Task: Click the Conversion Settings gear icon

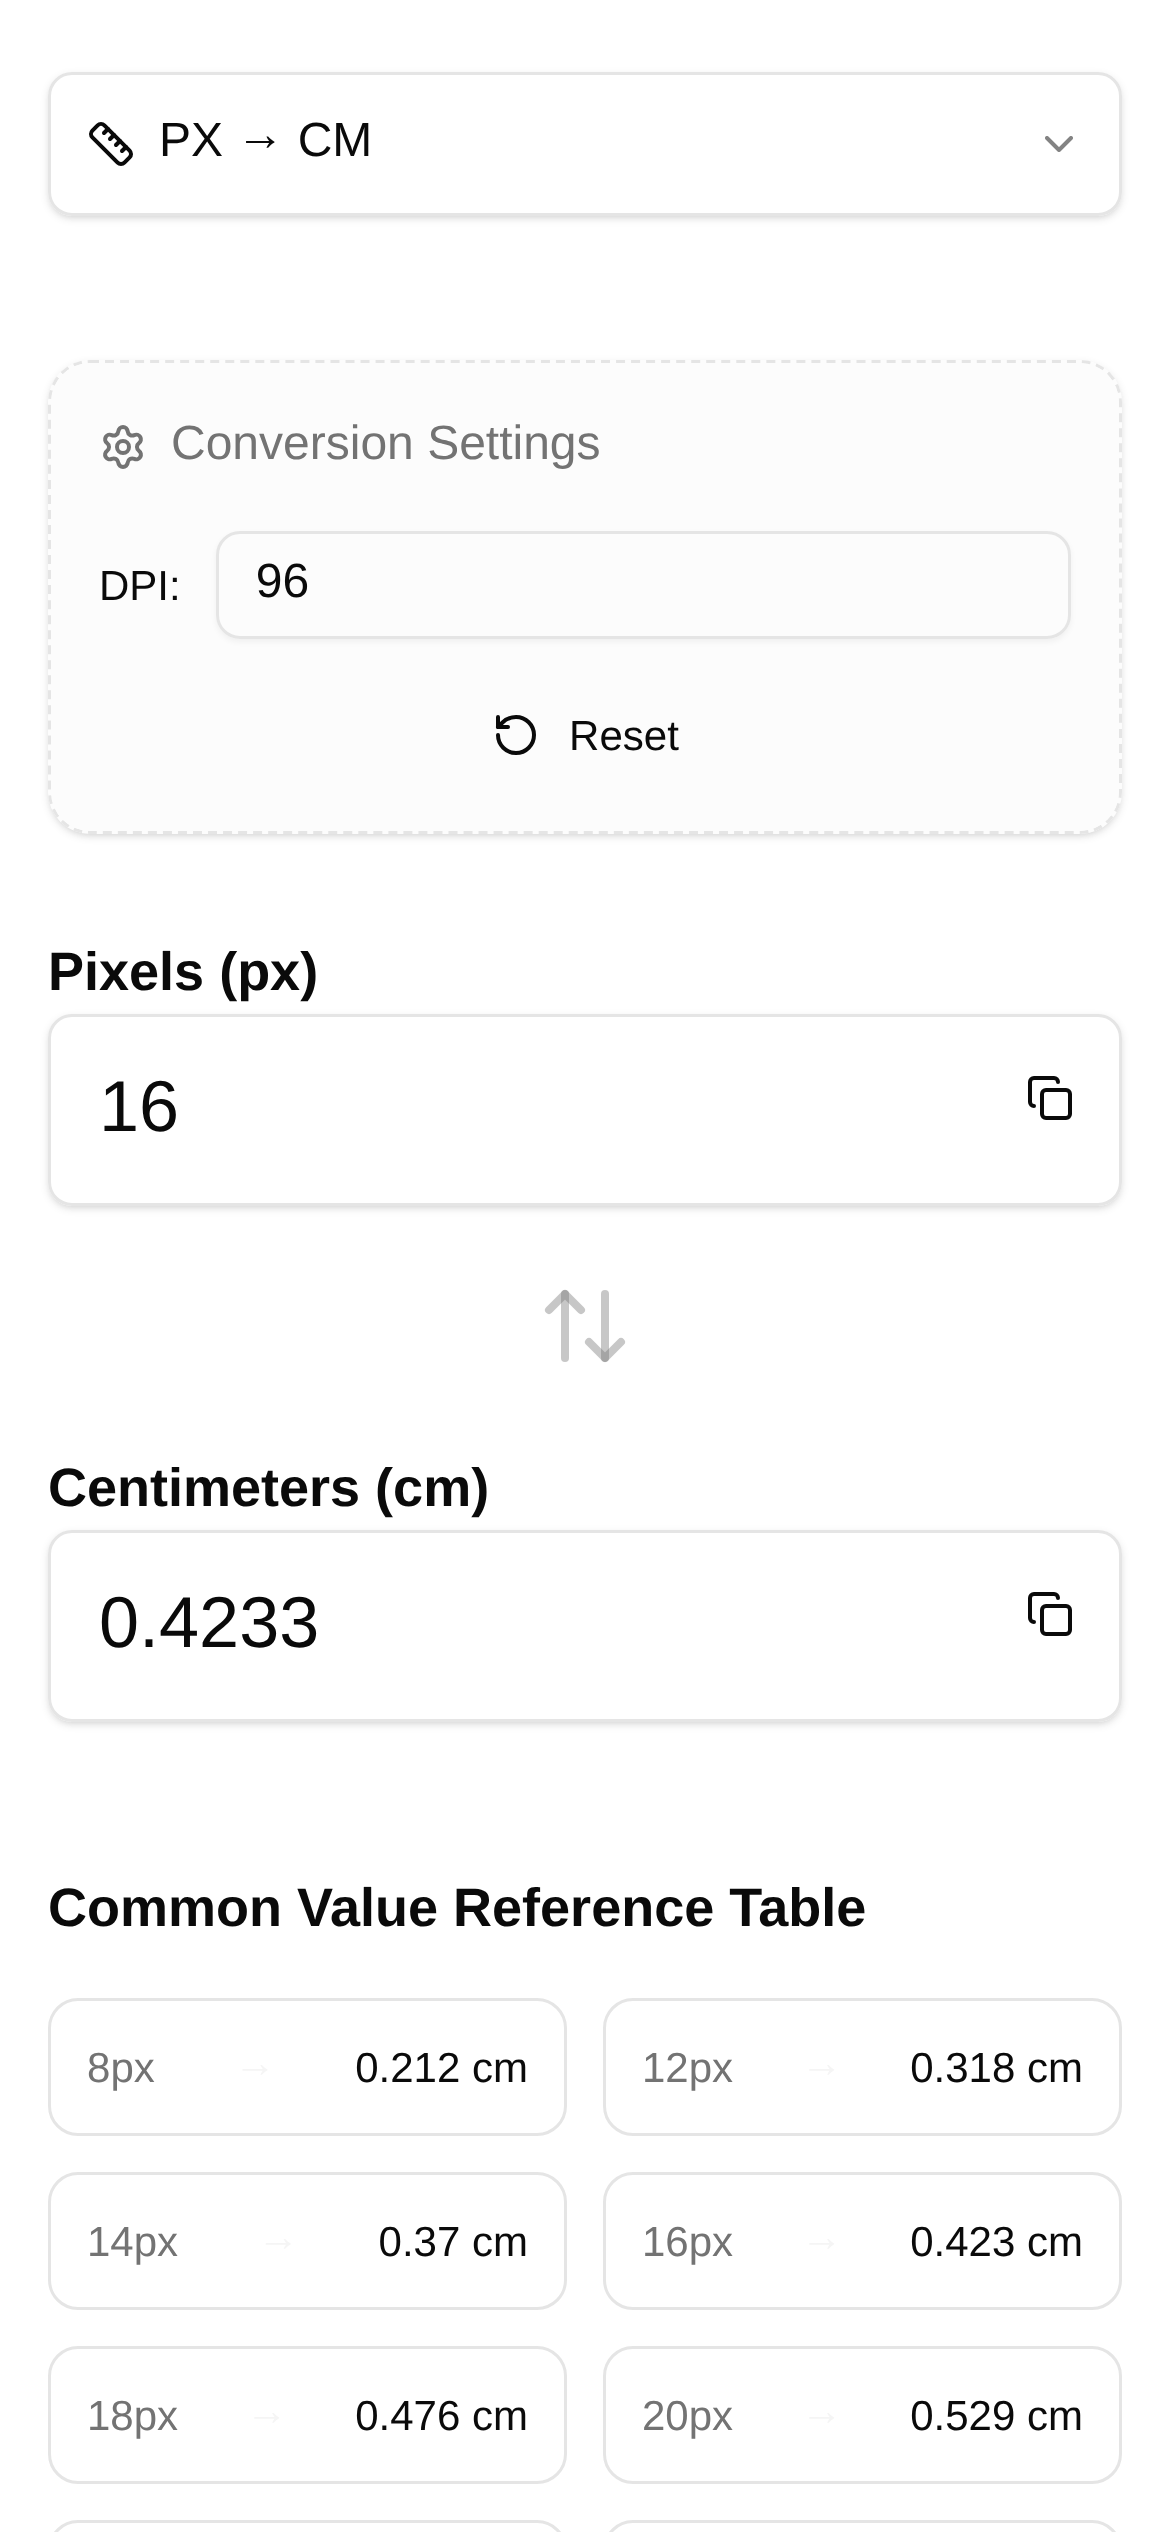Action: pyautogui.click(x=123, y=446)
